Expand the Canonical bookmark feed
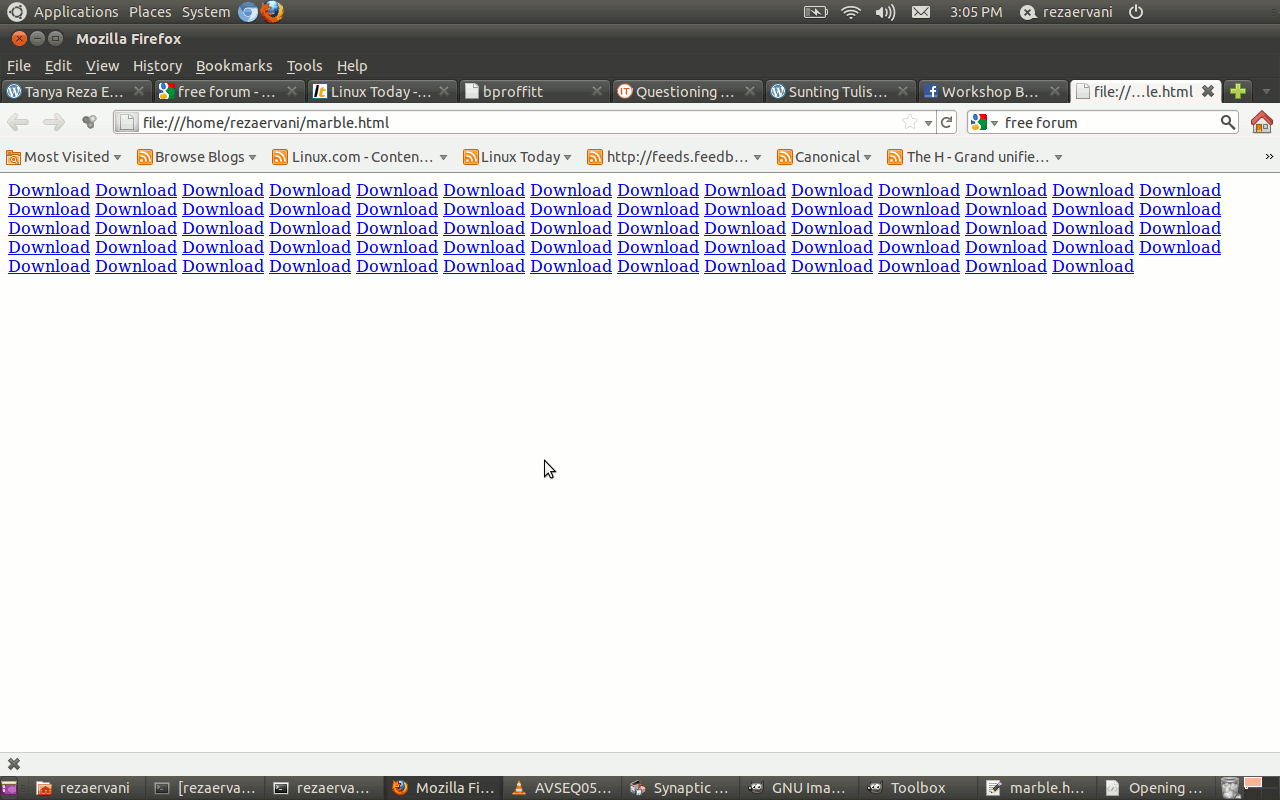 [x=825, y=157]
